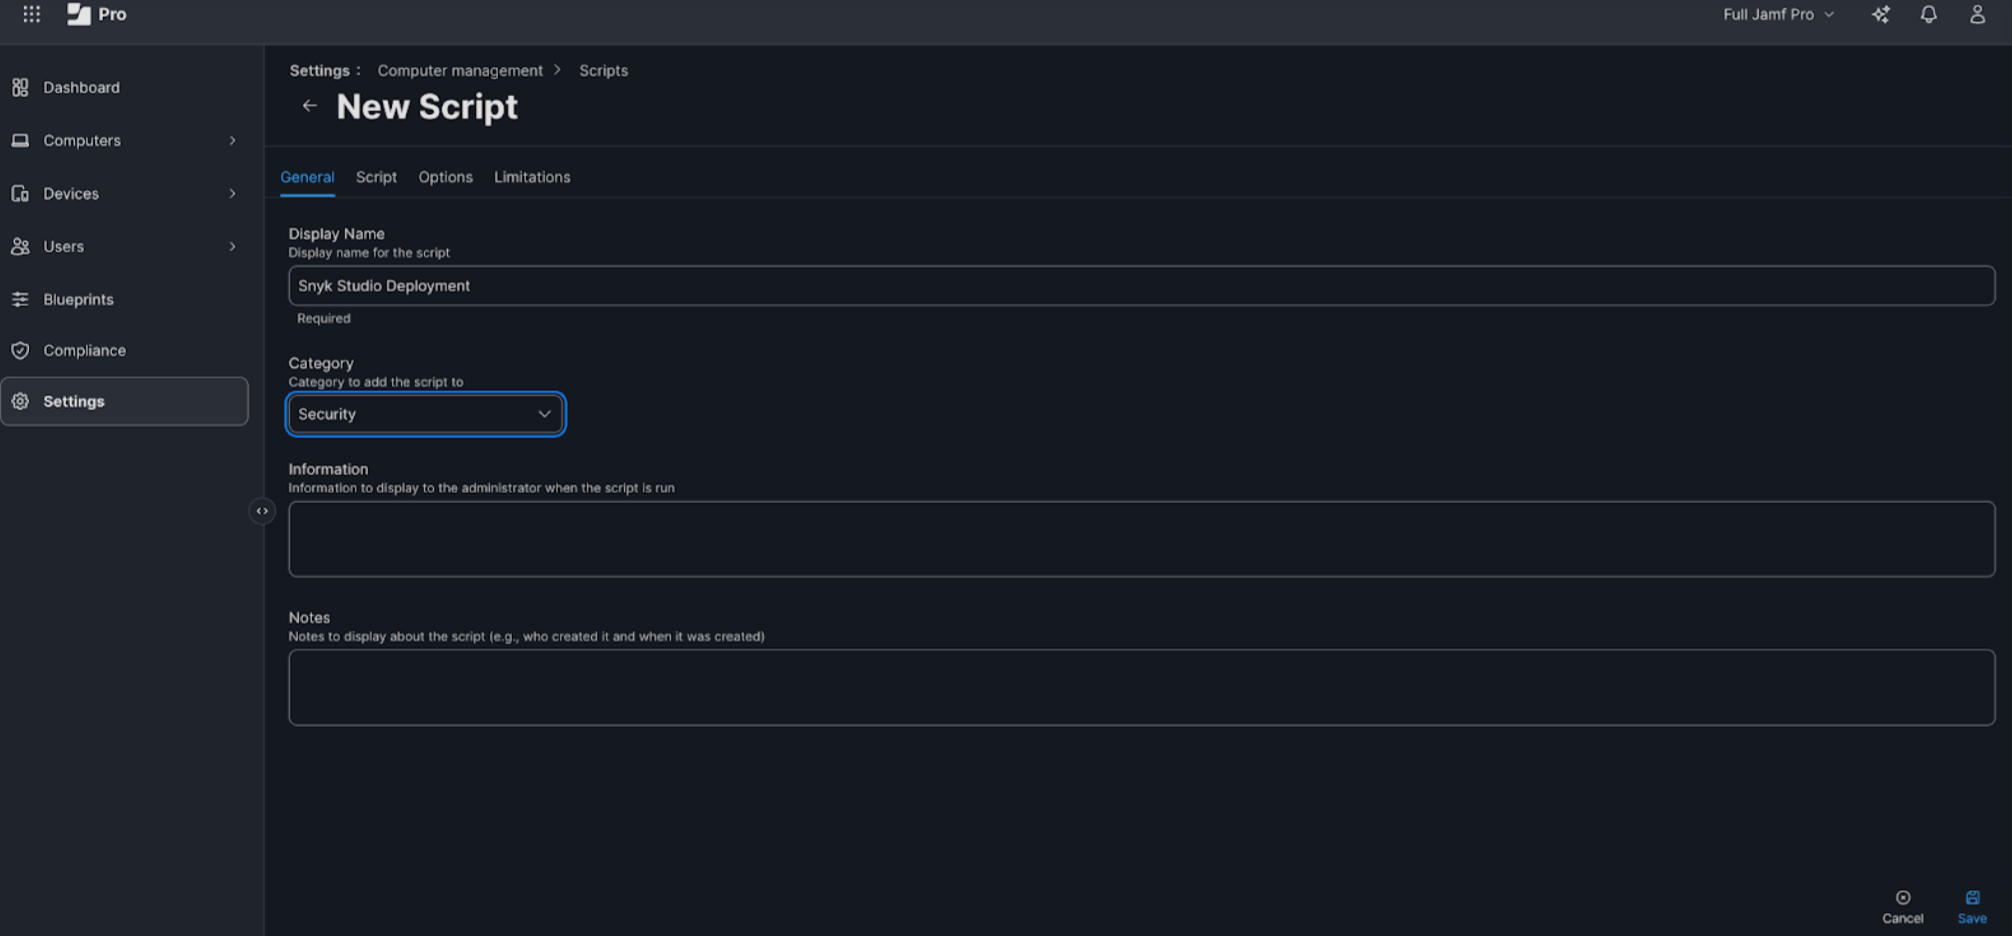
Task: Click the Cancel circle icon
Action: (1902, 898)
